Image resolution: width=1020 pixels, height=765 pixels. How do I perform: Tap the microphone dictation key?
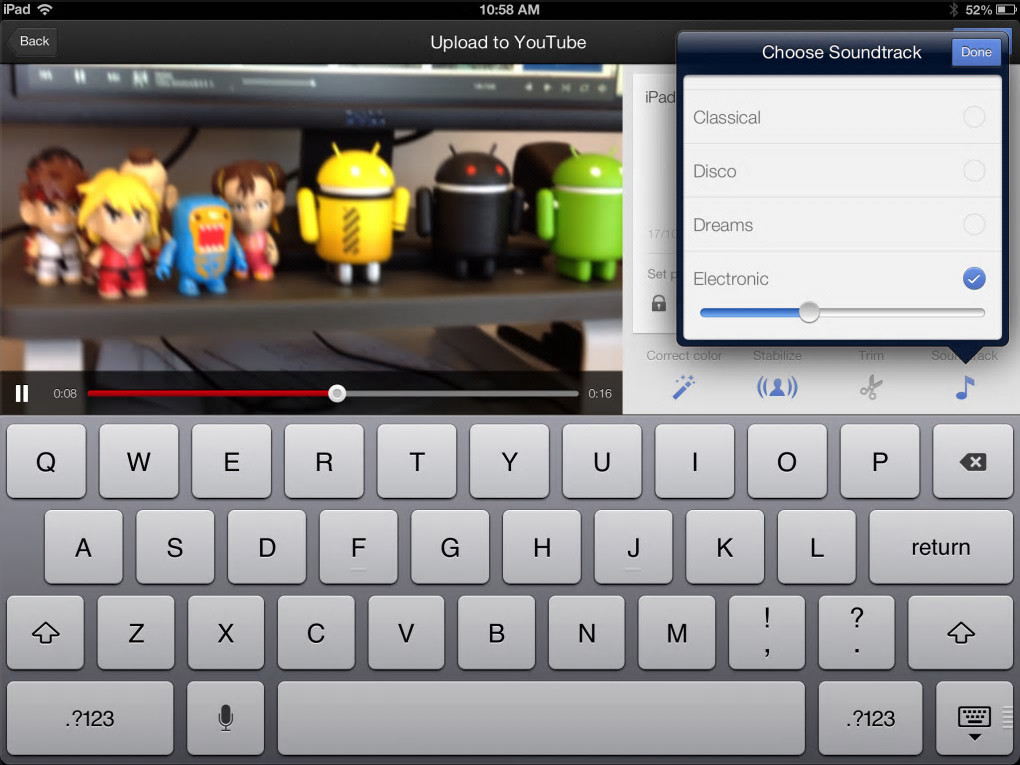225,718
